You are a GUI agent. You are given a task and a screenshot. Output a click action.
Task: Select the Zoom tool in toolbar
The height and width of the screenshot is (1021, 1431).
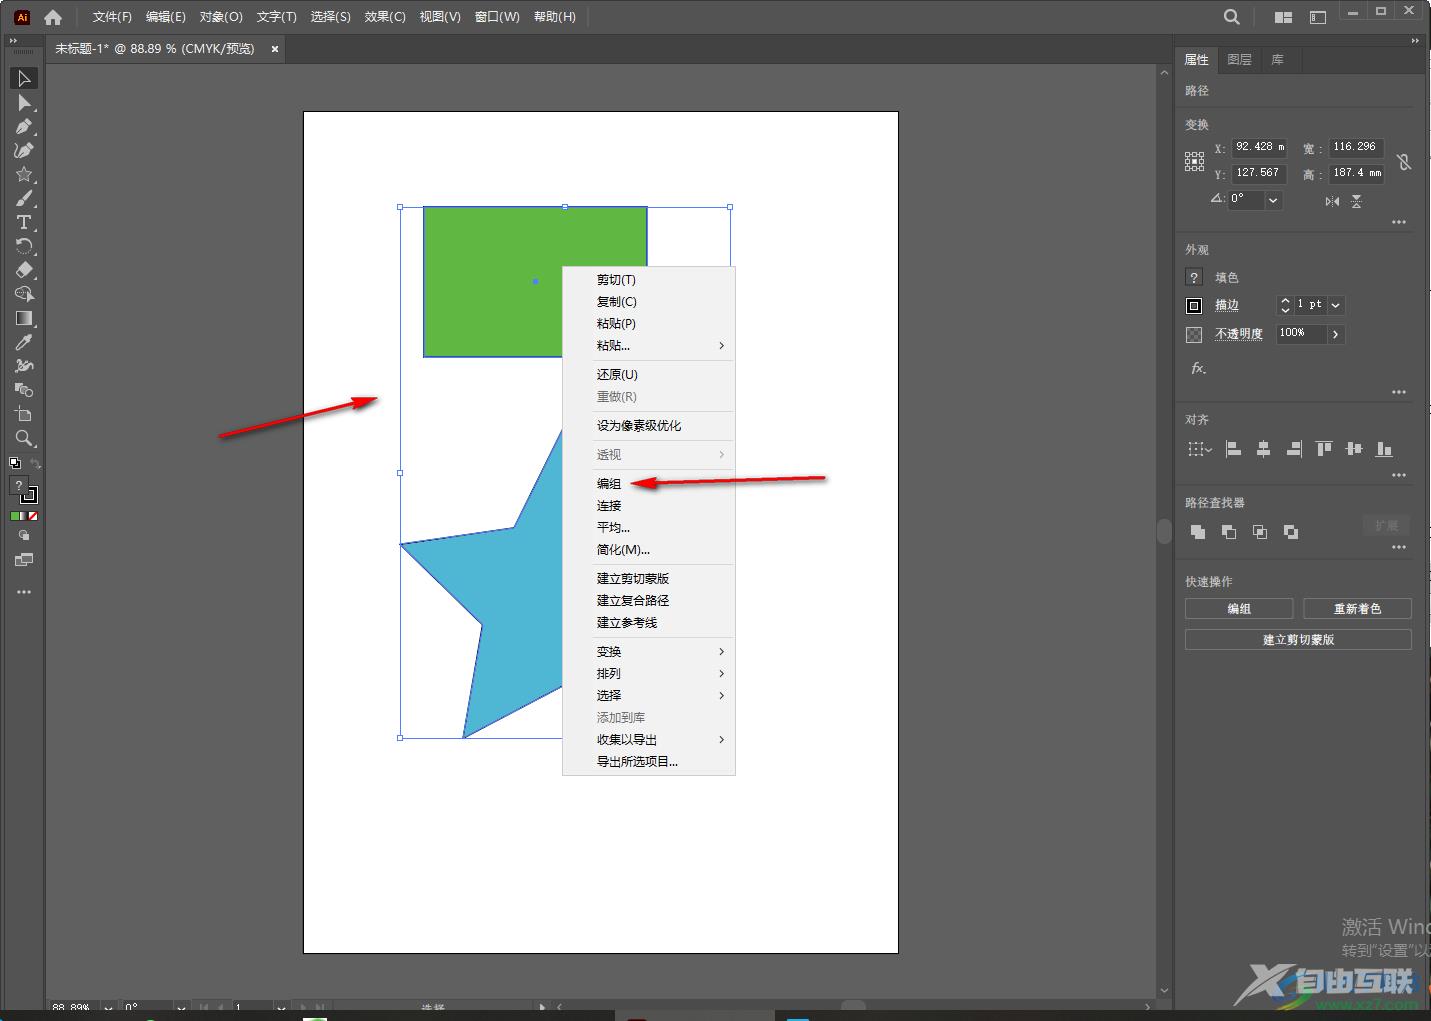[24, 438]
